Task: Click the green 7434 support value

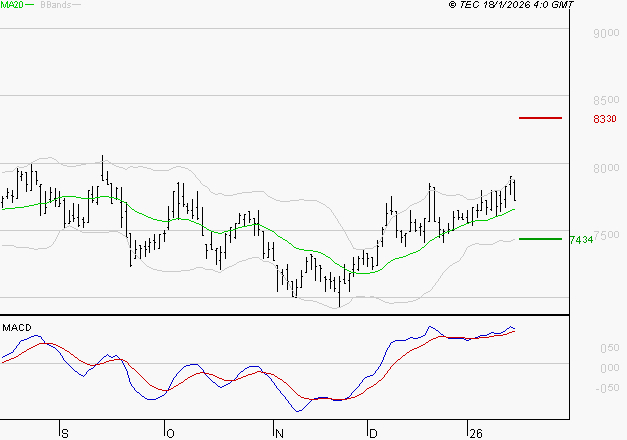Action: pyautogui.click(x=581, y=240)
